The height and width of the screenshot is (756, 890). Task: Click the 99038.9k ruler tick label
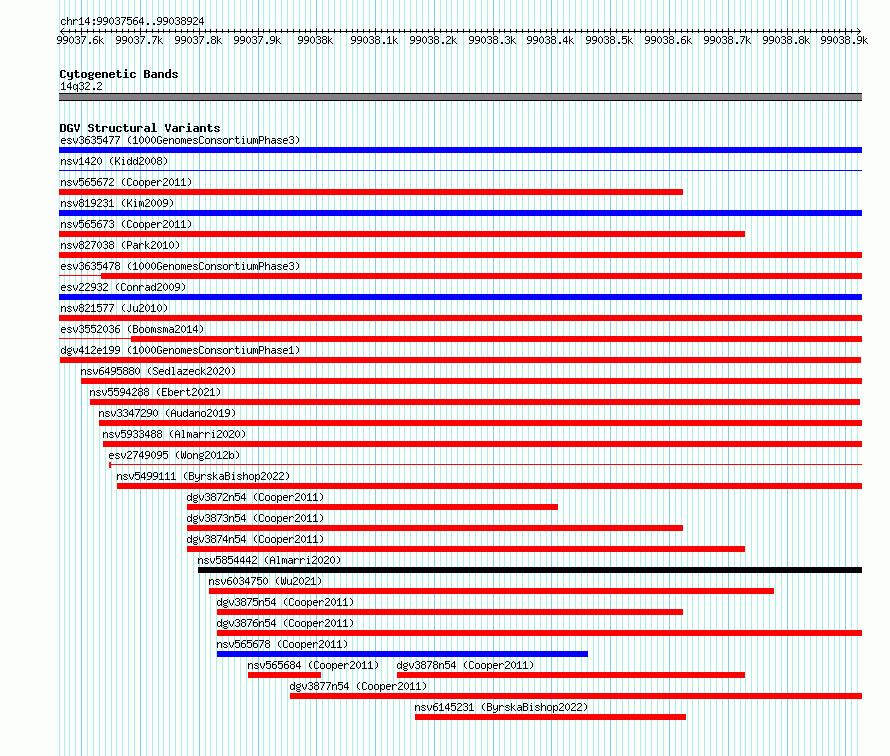[844, 40]
